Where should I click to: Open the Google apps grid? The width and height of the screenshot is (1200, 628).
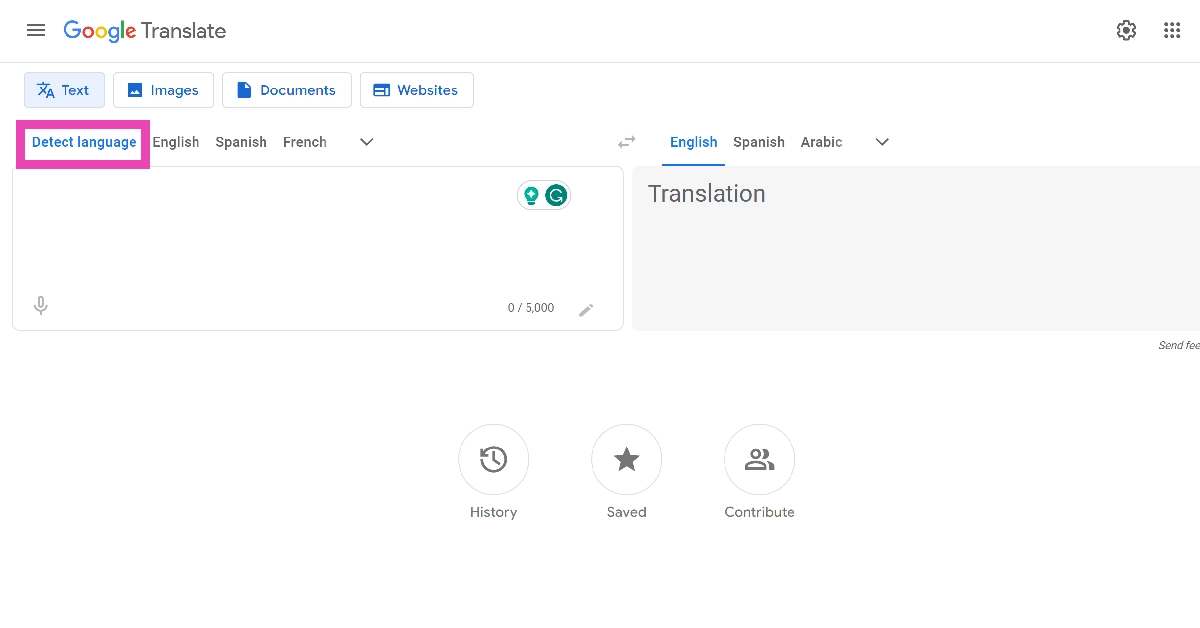click(x=1172, y=30)
